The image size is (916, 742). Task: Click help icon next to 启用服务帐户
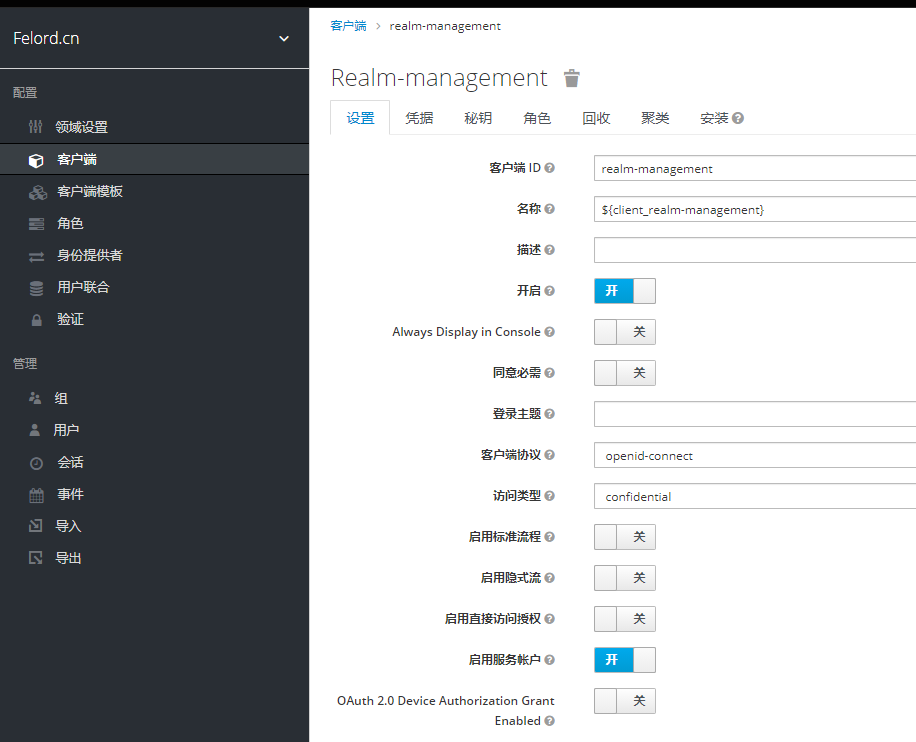pos(549,660)
